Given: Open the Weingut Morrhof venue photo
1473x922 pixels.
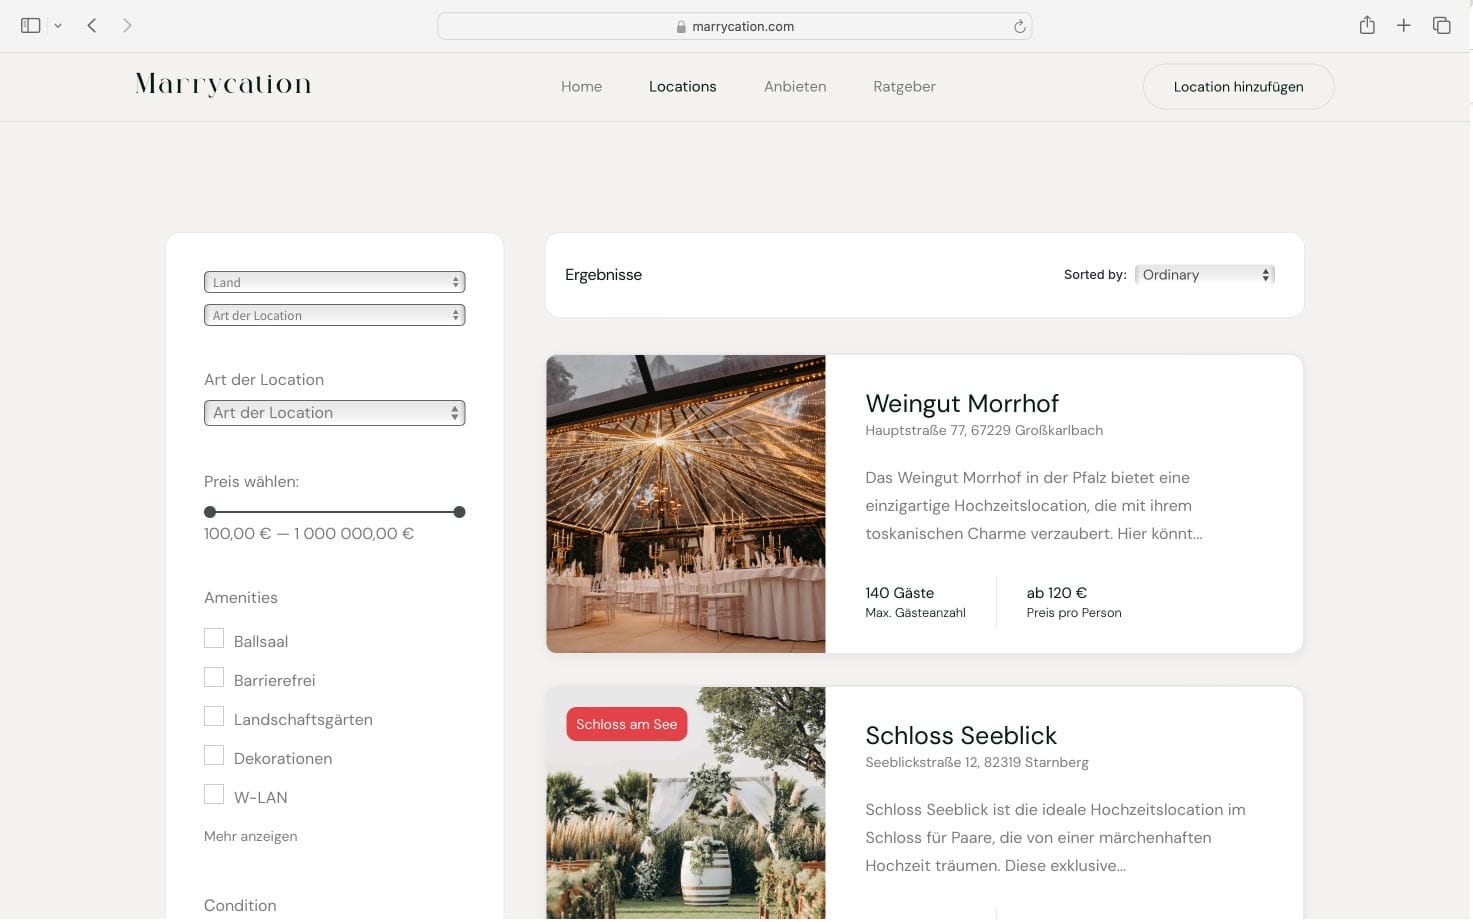Looking at the screenshot, I should pos(686,504).
